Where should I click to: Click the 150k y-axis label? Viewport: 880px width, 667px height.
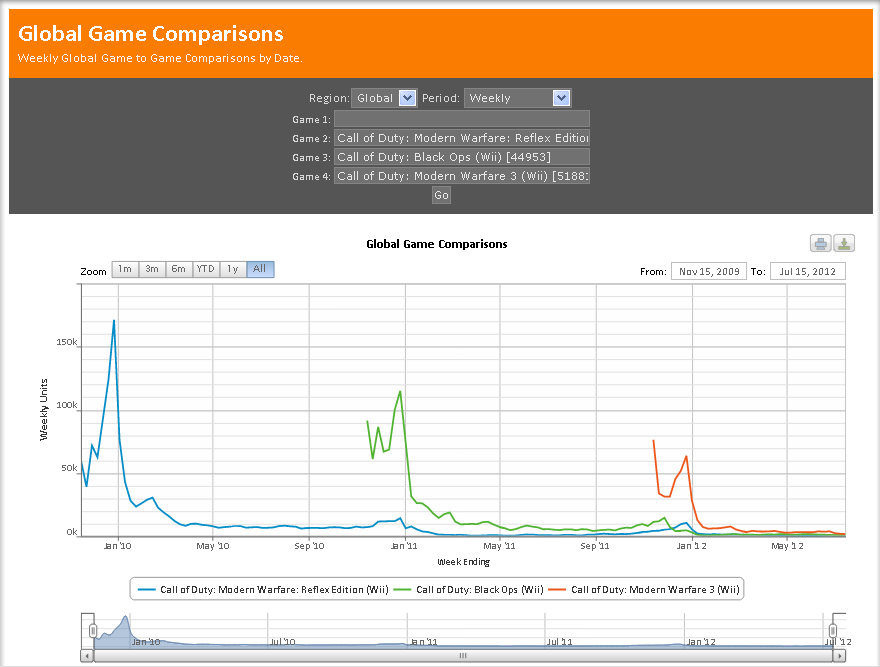click(67, 342)
